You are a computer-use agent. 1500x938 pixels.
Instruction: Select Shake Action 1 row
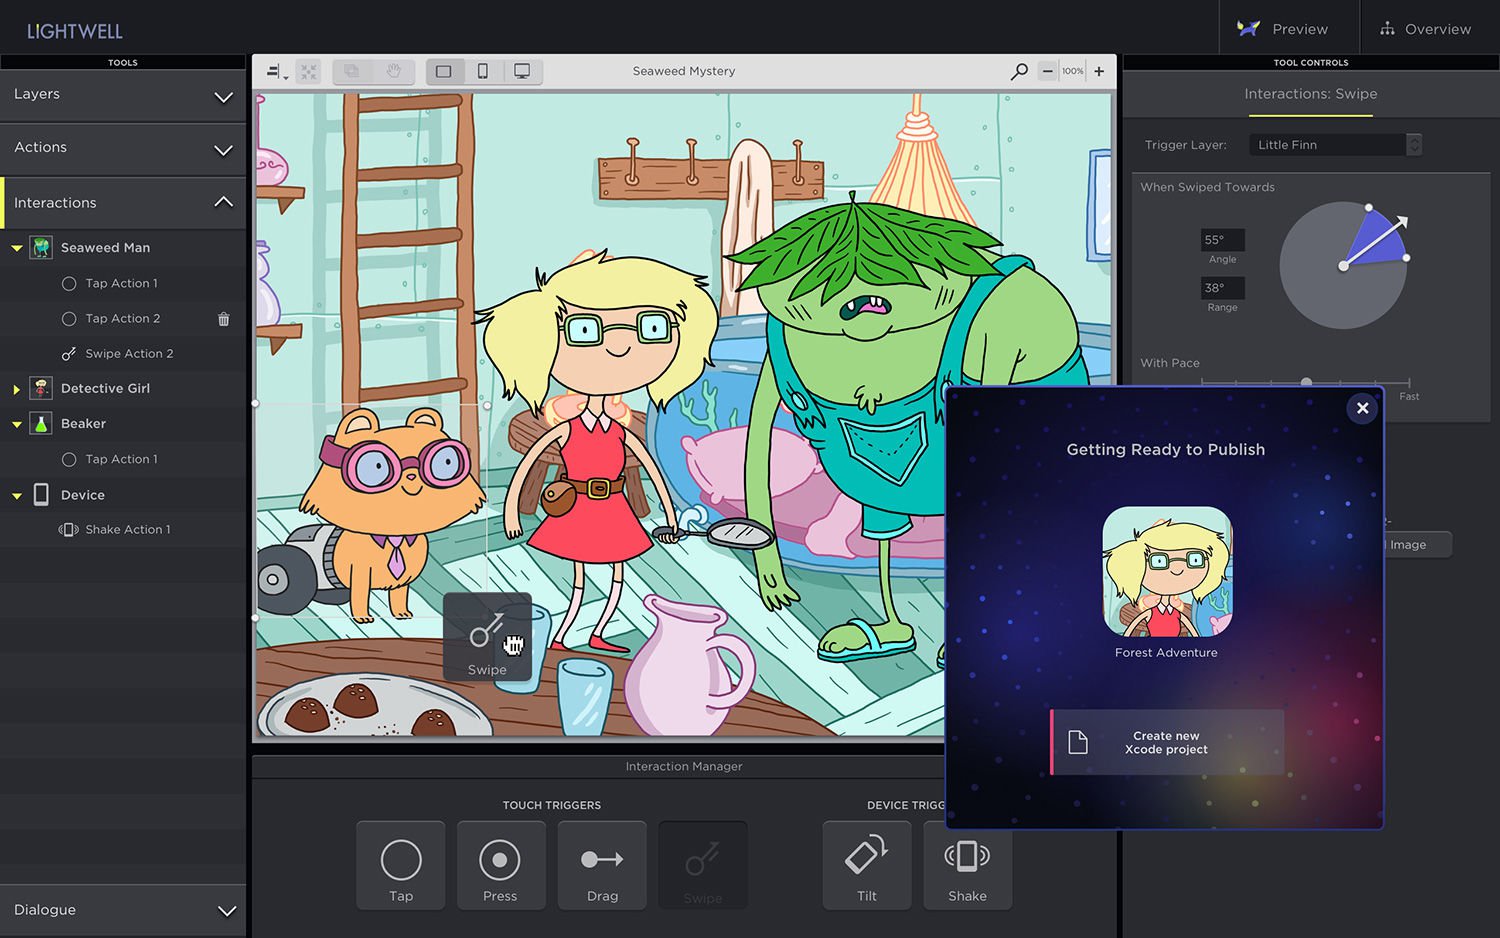(123, 529)
